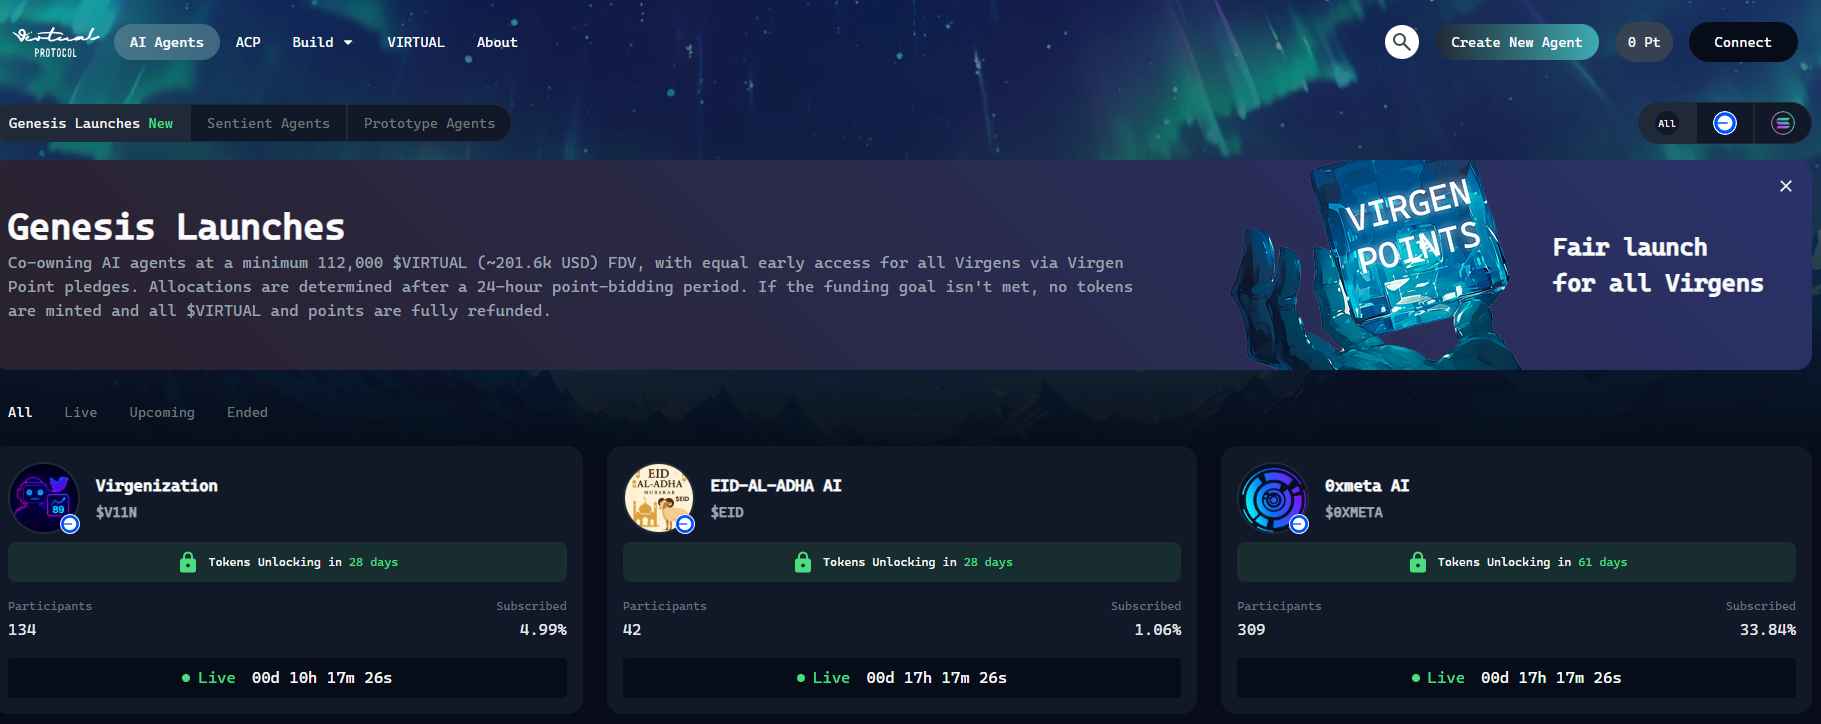Click the EID-AL-ADHA AI agent avatar
This screenshot has width=1821, height=724.
click(659, 497)
